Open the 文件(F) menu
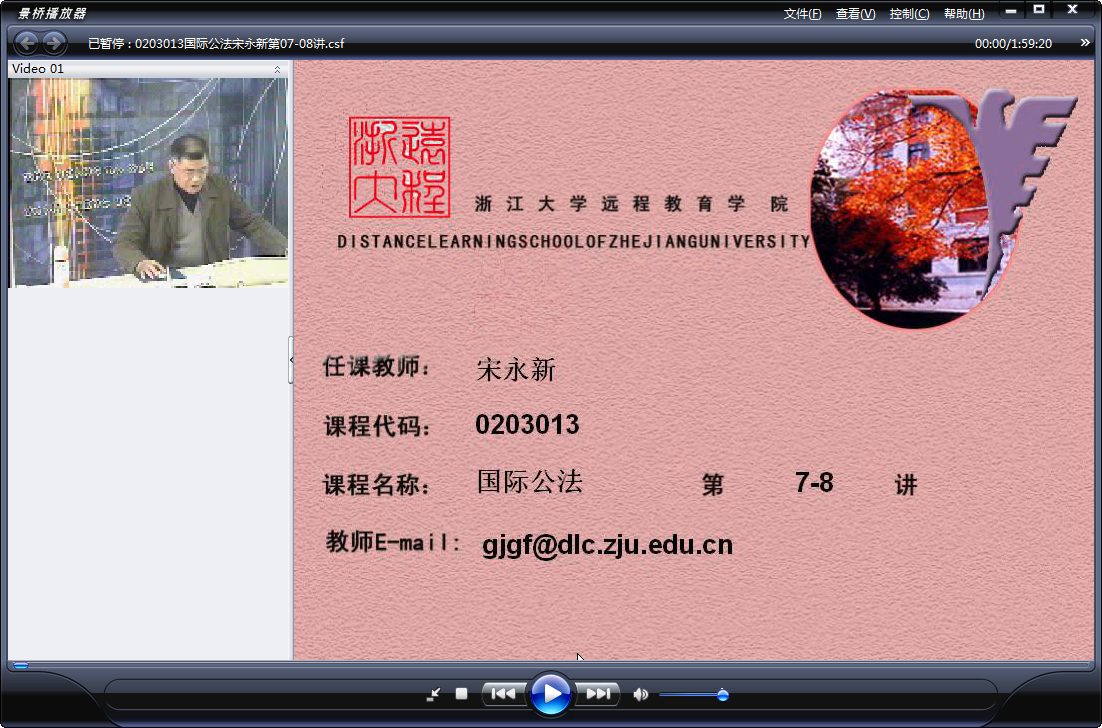 coord(802,14)
